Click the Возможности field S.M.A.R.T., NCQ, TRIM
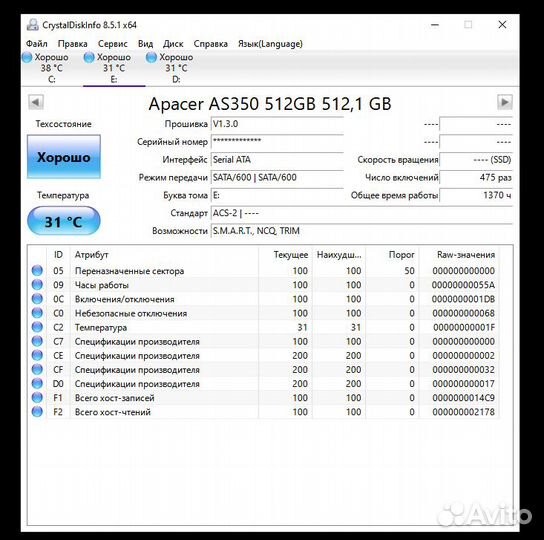 pyautogui.click(x=362, y=231)
